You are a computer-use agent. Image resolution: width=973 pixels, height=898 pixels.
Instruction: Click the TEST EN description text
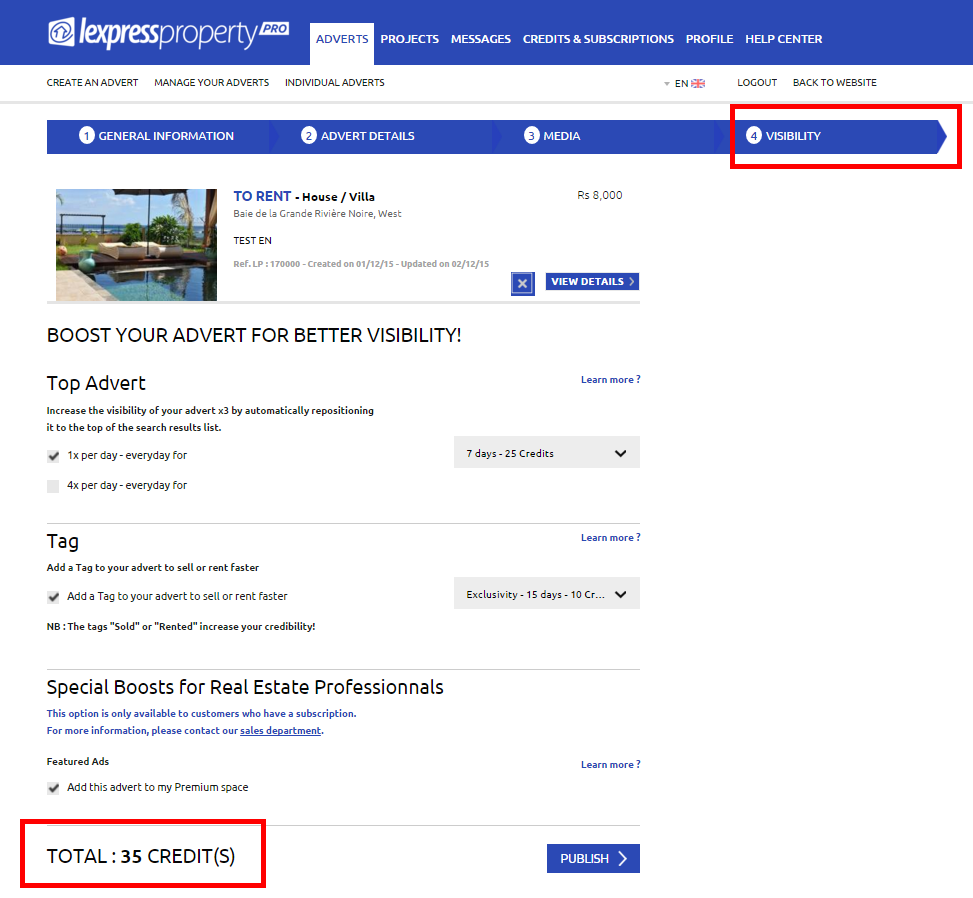[253, 240]
